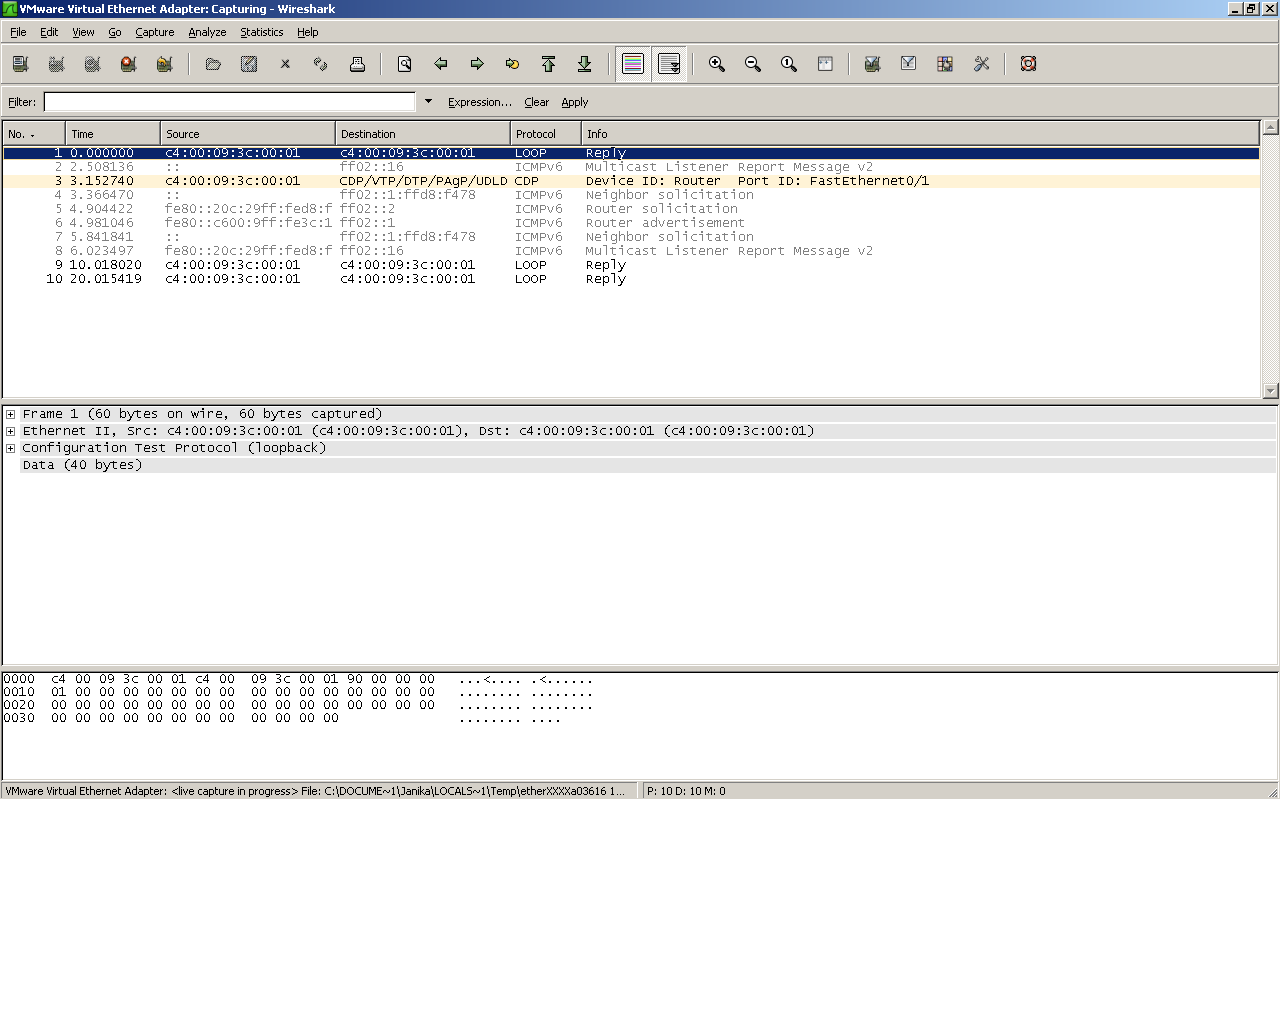Image resolution: width=1280 pixels, height=1024 pixels.
Task: Stop the running live capture
Action: click(x=128, y=64)
